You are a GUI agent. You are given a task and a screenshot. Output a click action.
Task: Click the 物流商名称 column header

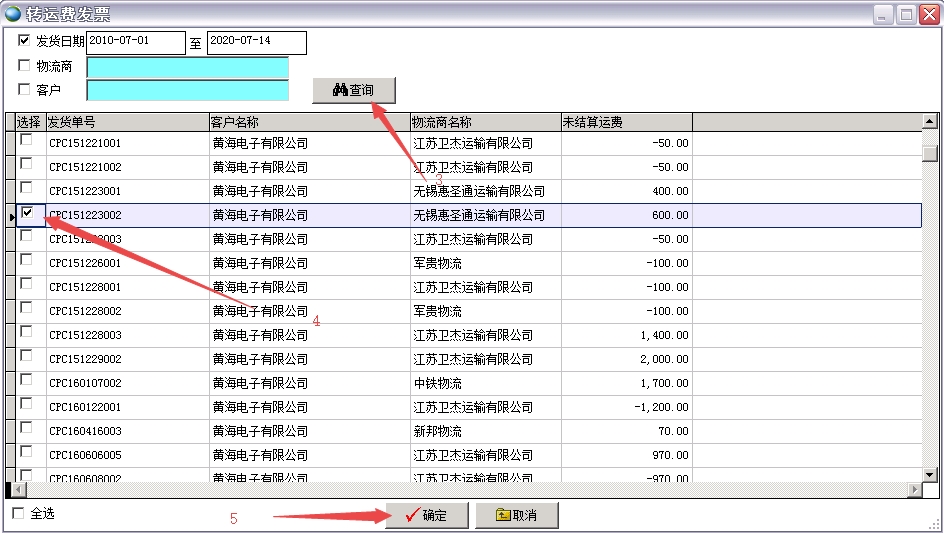click(486, 122)
